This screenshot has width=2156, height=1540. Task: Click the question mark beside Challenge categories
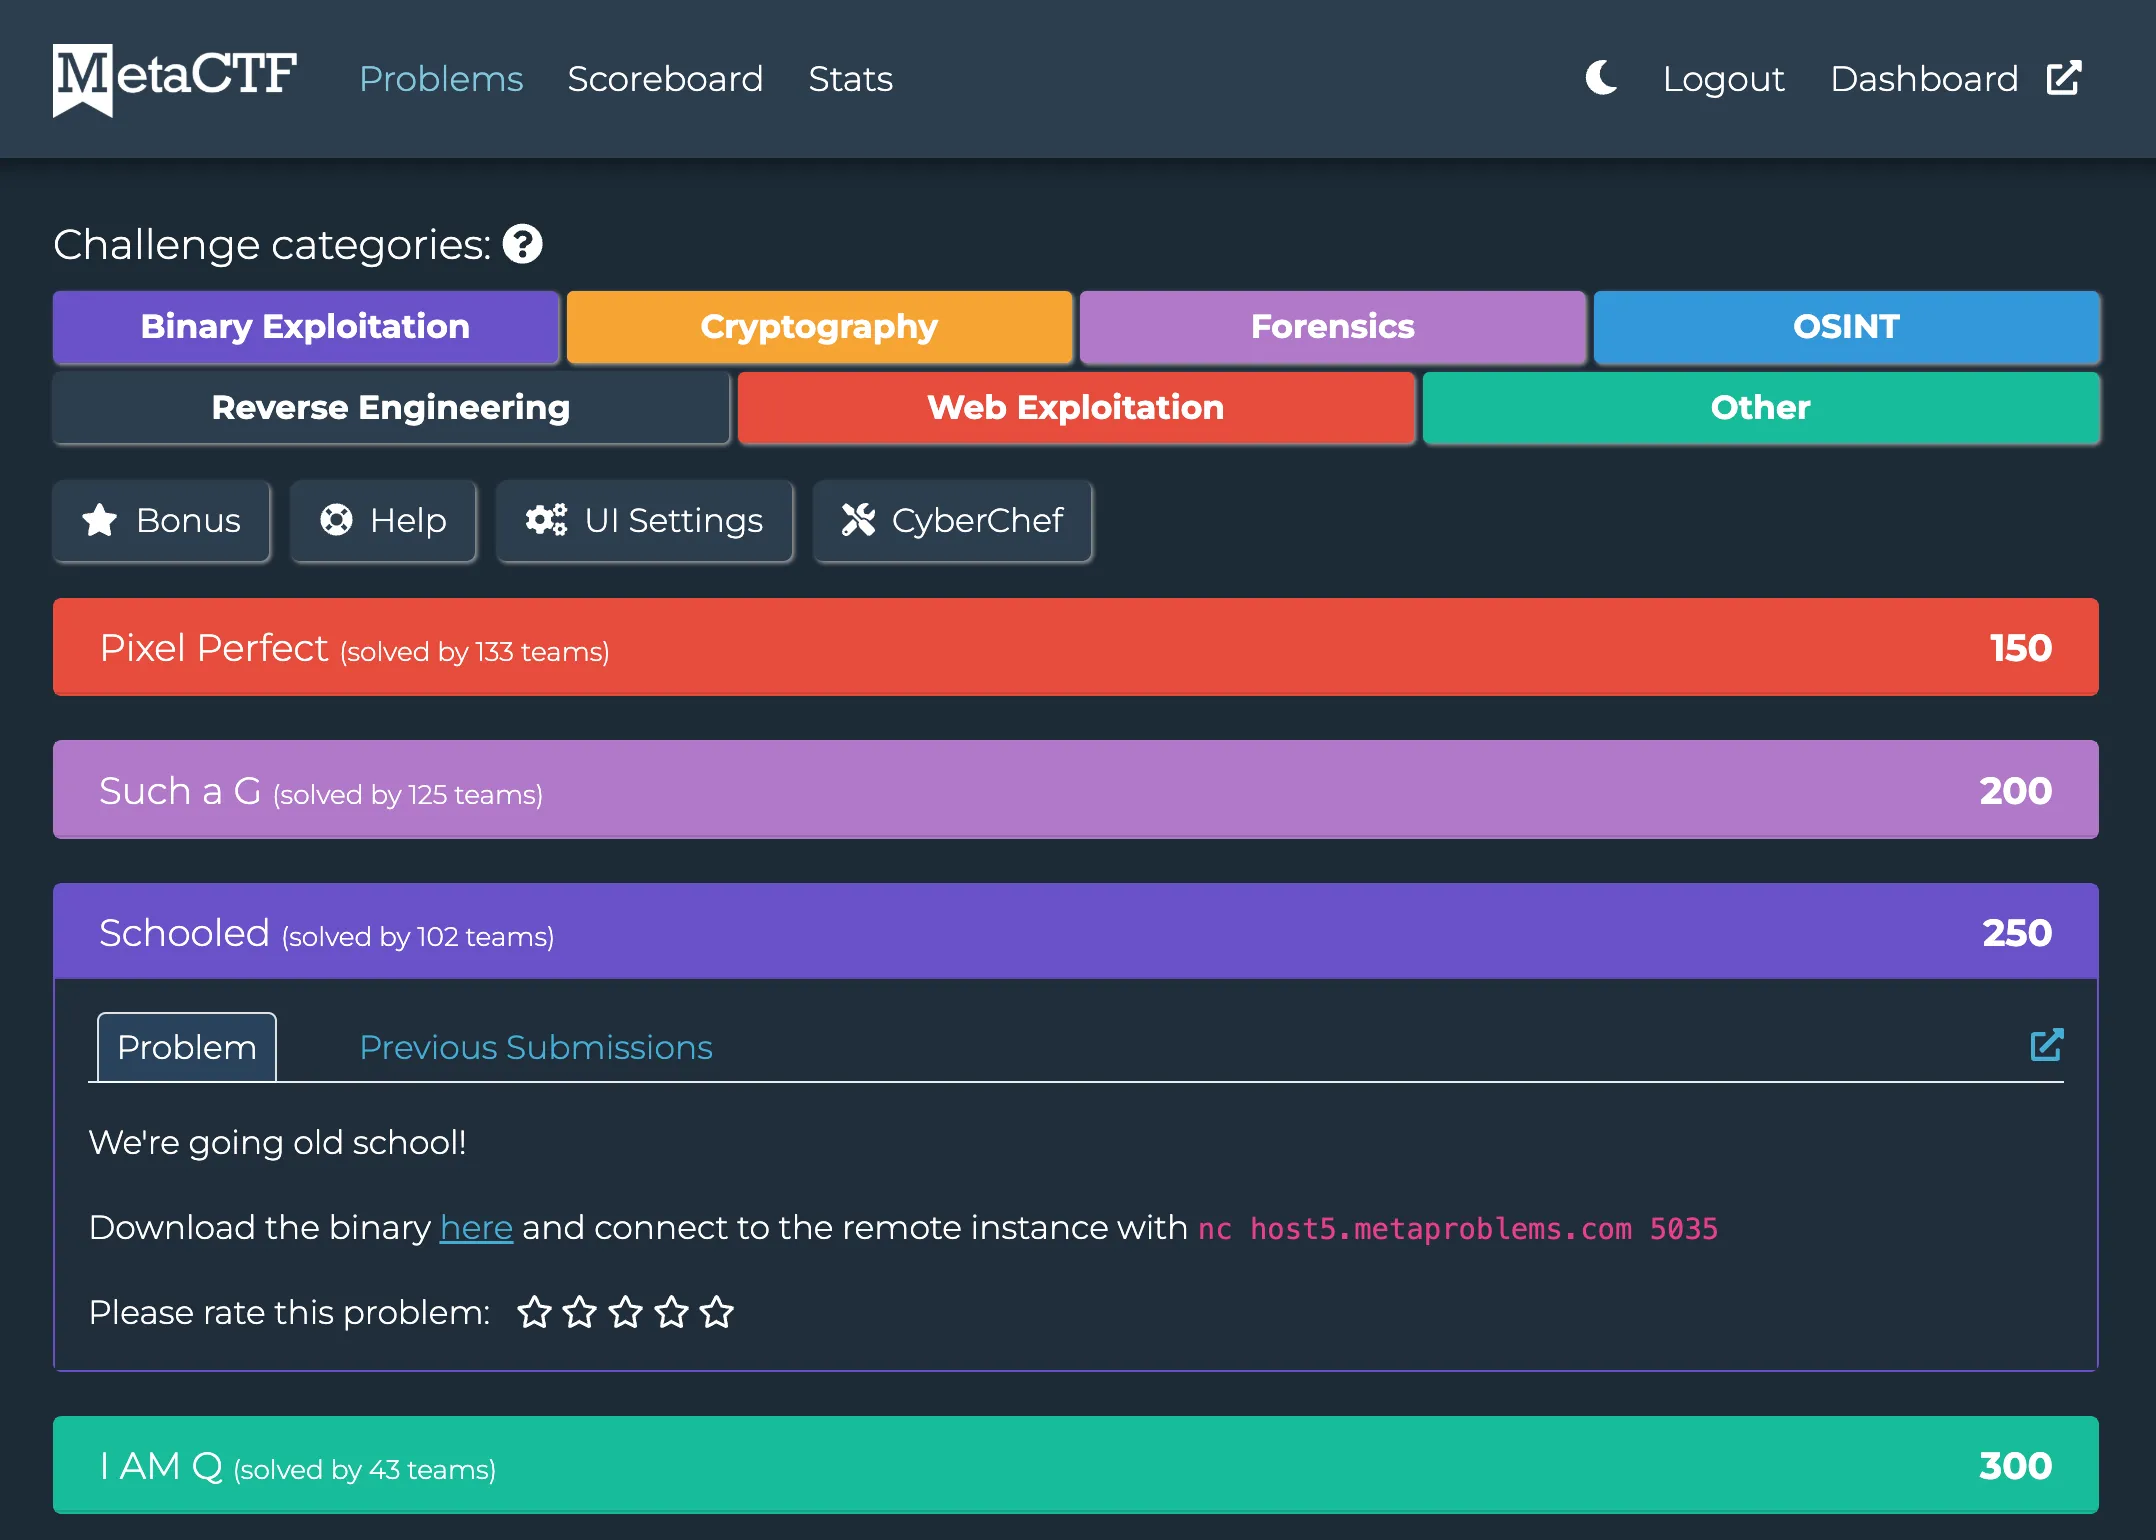pos(524,244)
